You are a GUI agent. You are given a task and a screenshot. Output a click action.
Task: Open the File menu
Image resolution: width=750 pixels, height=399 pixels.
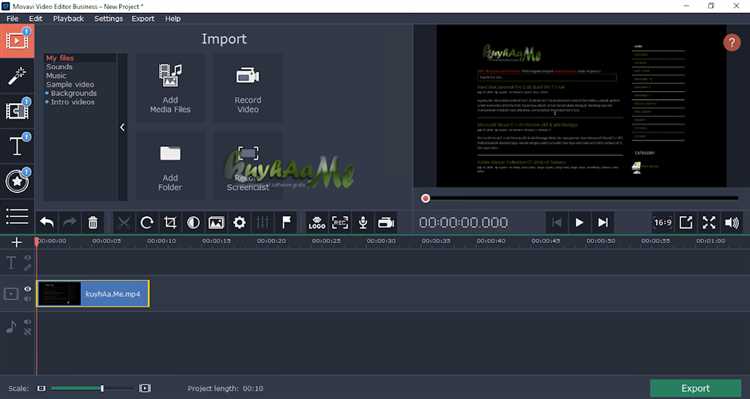click(x=12, y=19)
